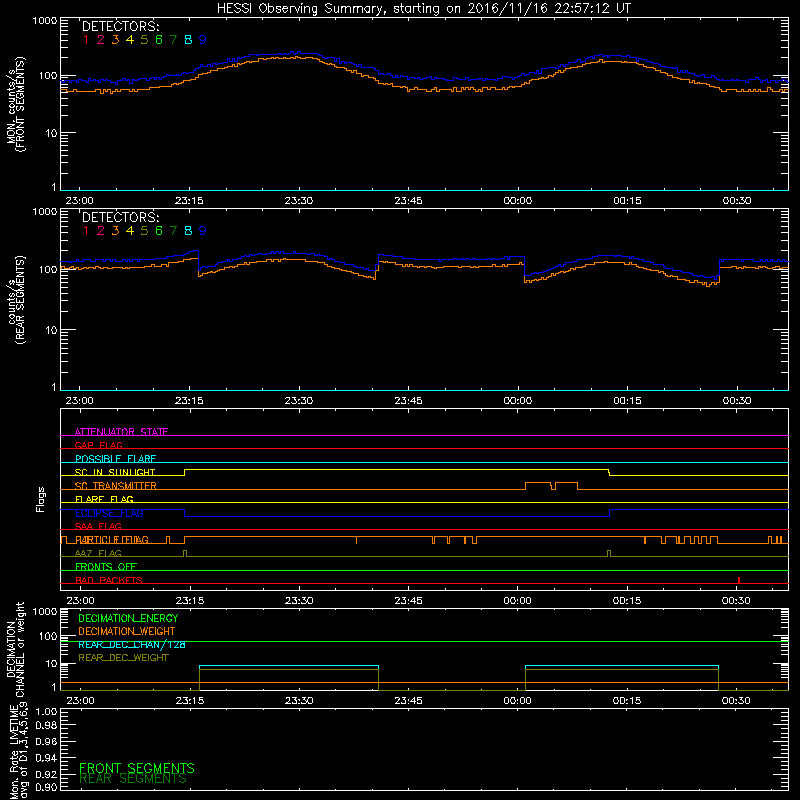Click the SC_TRANSMITTER raised pulse after 00:00
The image size is (800, 800).
552,486
